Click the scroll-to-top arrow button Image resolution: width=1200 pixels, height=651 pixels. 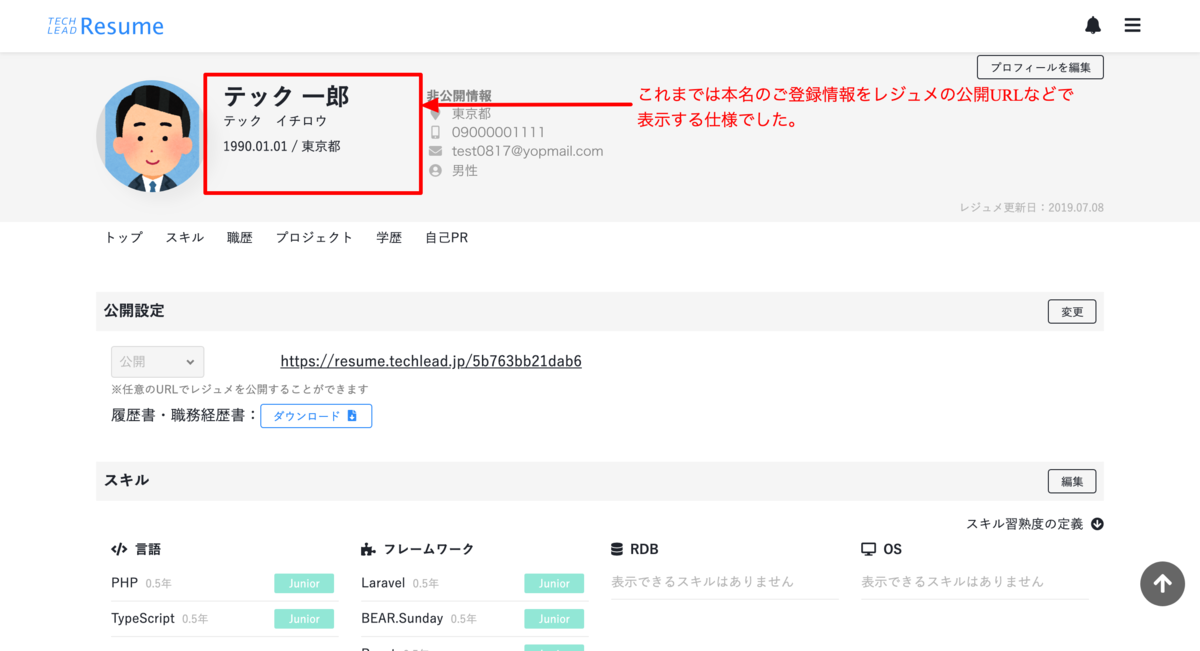pyautogui.click(x=1162, y=584)
